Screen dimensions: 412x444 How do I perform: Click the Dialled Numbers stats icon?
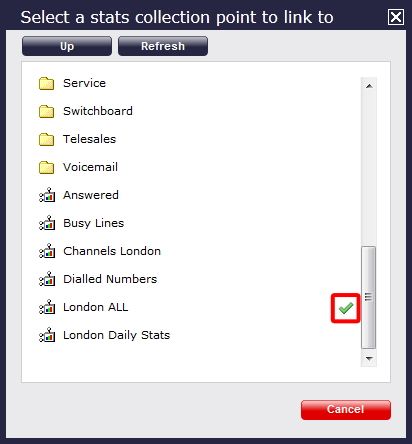(47, 279)
